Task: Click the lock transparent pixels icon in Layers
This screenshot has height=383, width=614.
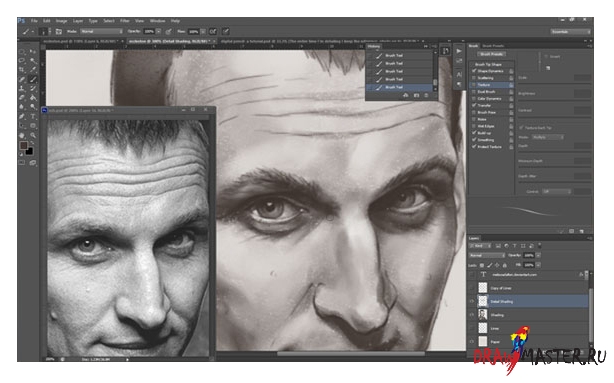Action: (482, 265)
